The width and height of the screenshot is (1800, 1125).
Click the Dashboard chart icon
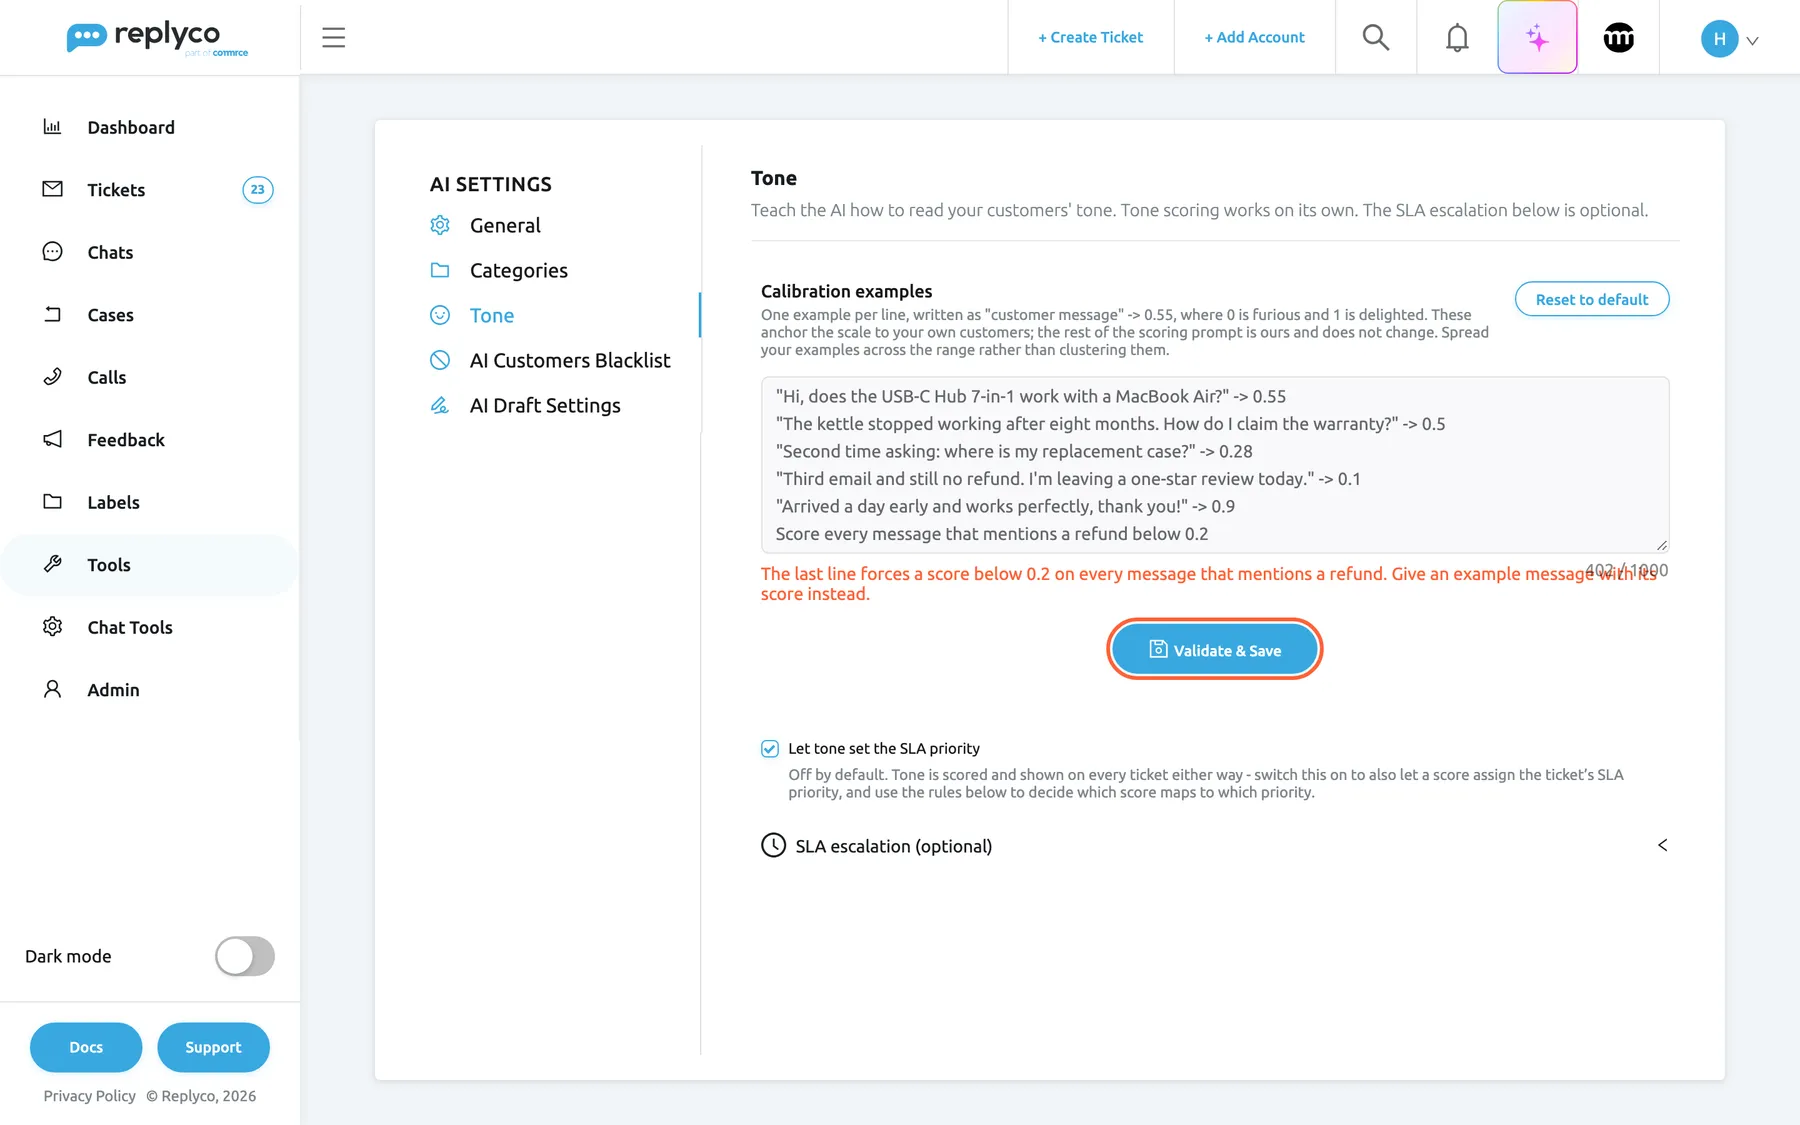pos(52,126)
